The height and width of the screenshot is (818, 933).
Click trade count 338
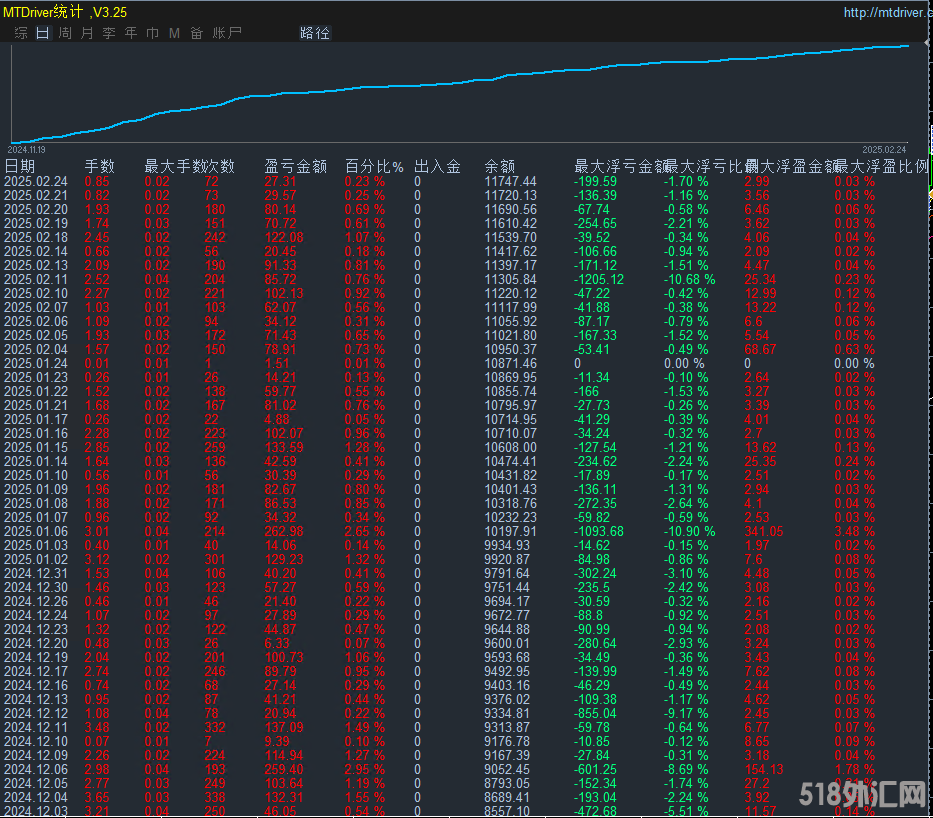(215, 797)
